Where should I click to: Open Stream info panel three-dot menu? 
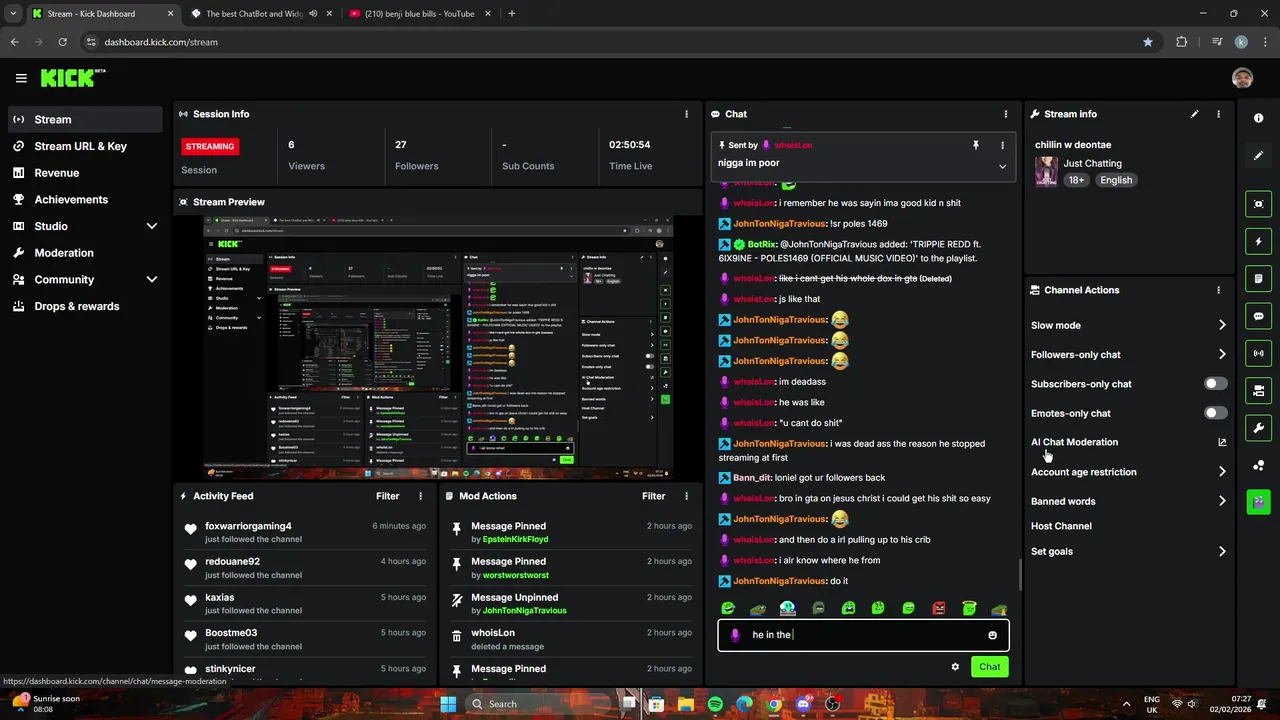[1218, 114]
